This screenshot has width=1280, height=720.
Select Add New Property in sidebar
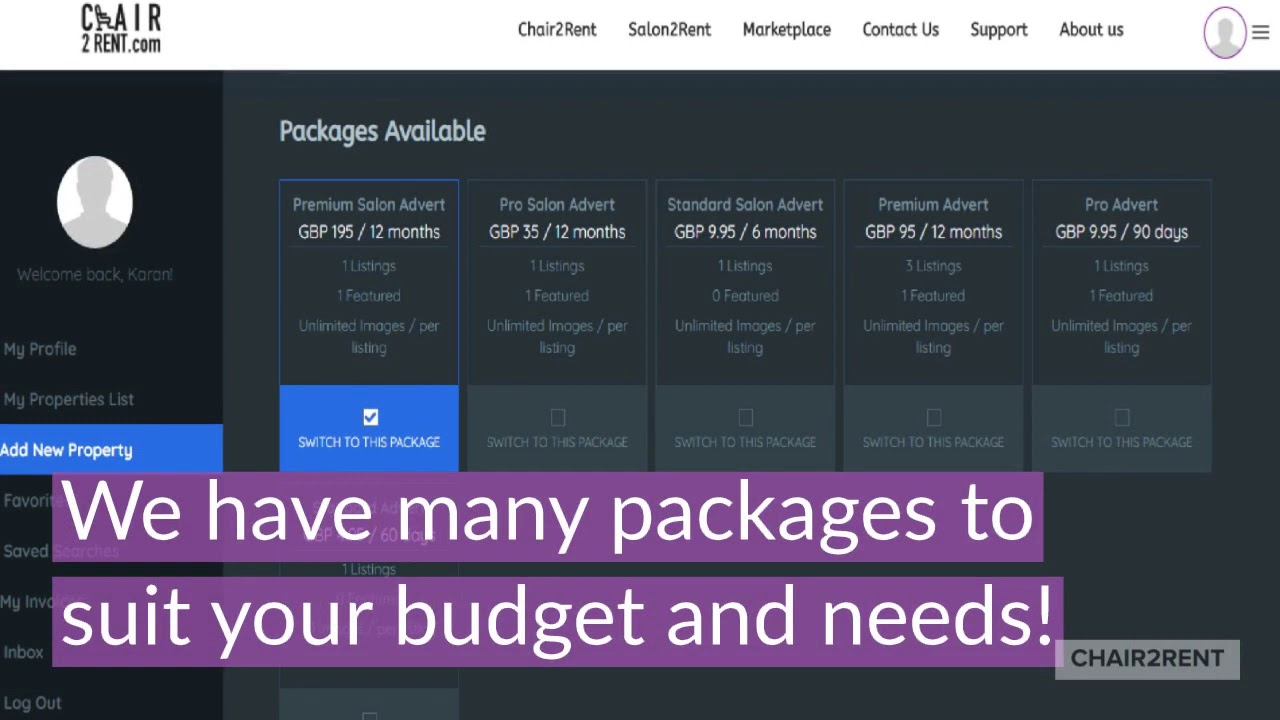tap(111, 449)
